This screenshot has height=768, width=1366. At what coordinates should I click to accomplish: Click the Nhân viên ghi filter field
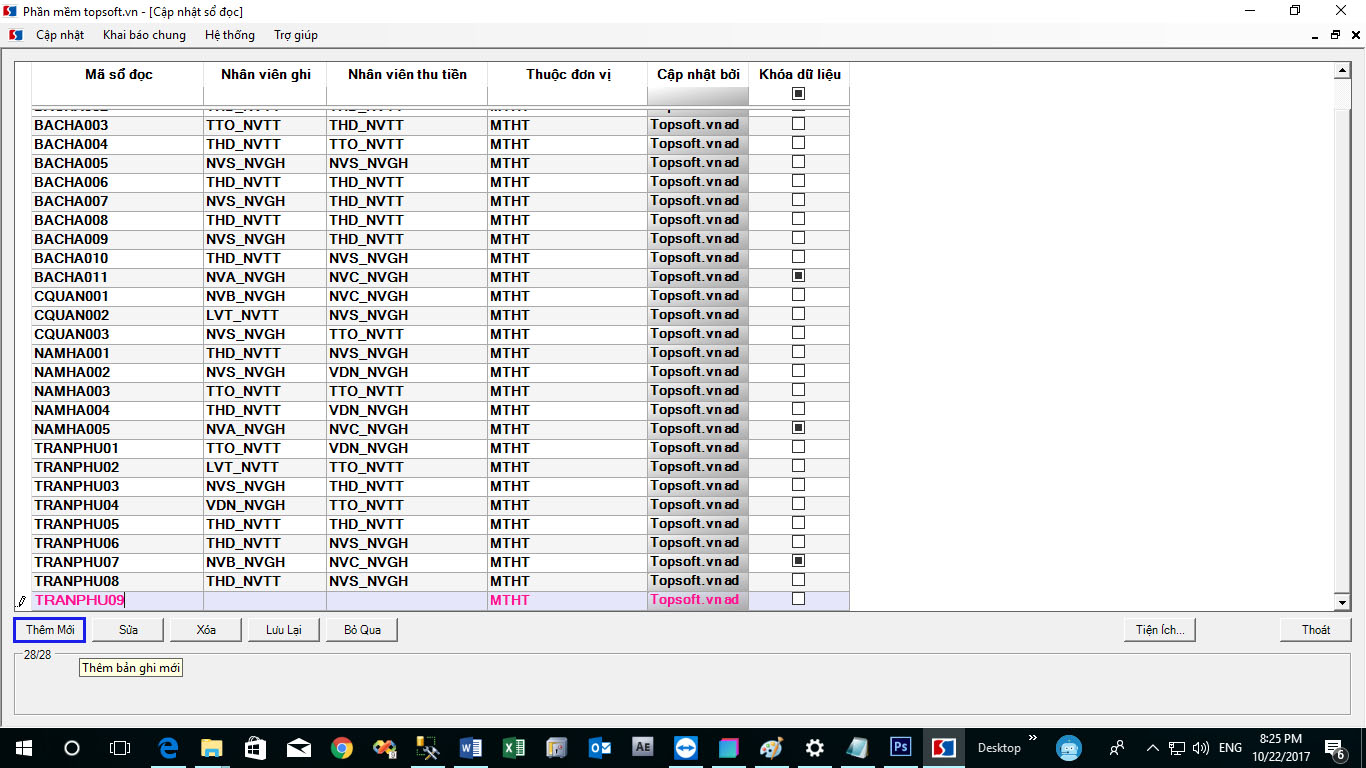click(x=265, y=95)
